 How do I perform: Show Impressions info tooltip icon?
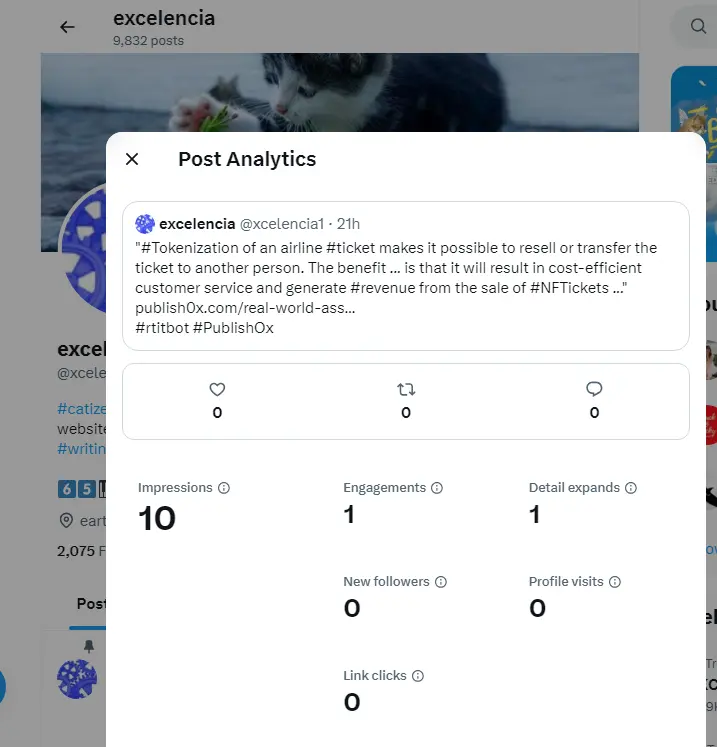tap(224, 488)
